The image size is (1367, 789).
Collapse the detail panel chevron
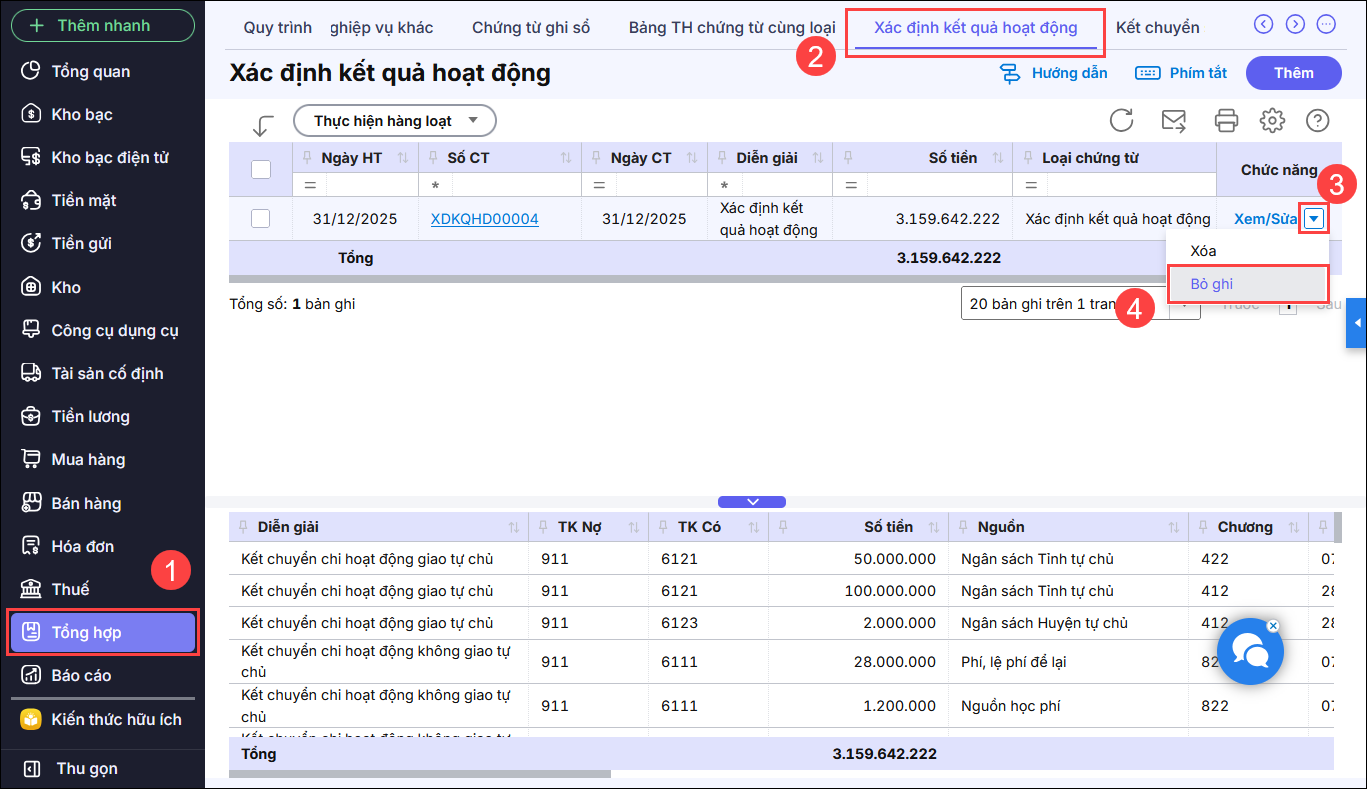752,502
